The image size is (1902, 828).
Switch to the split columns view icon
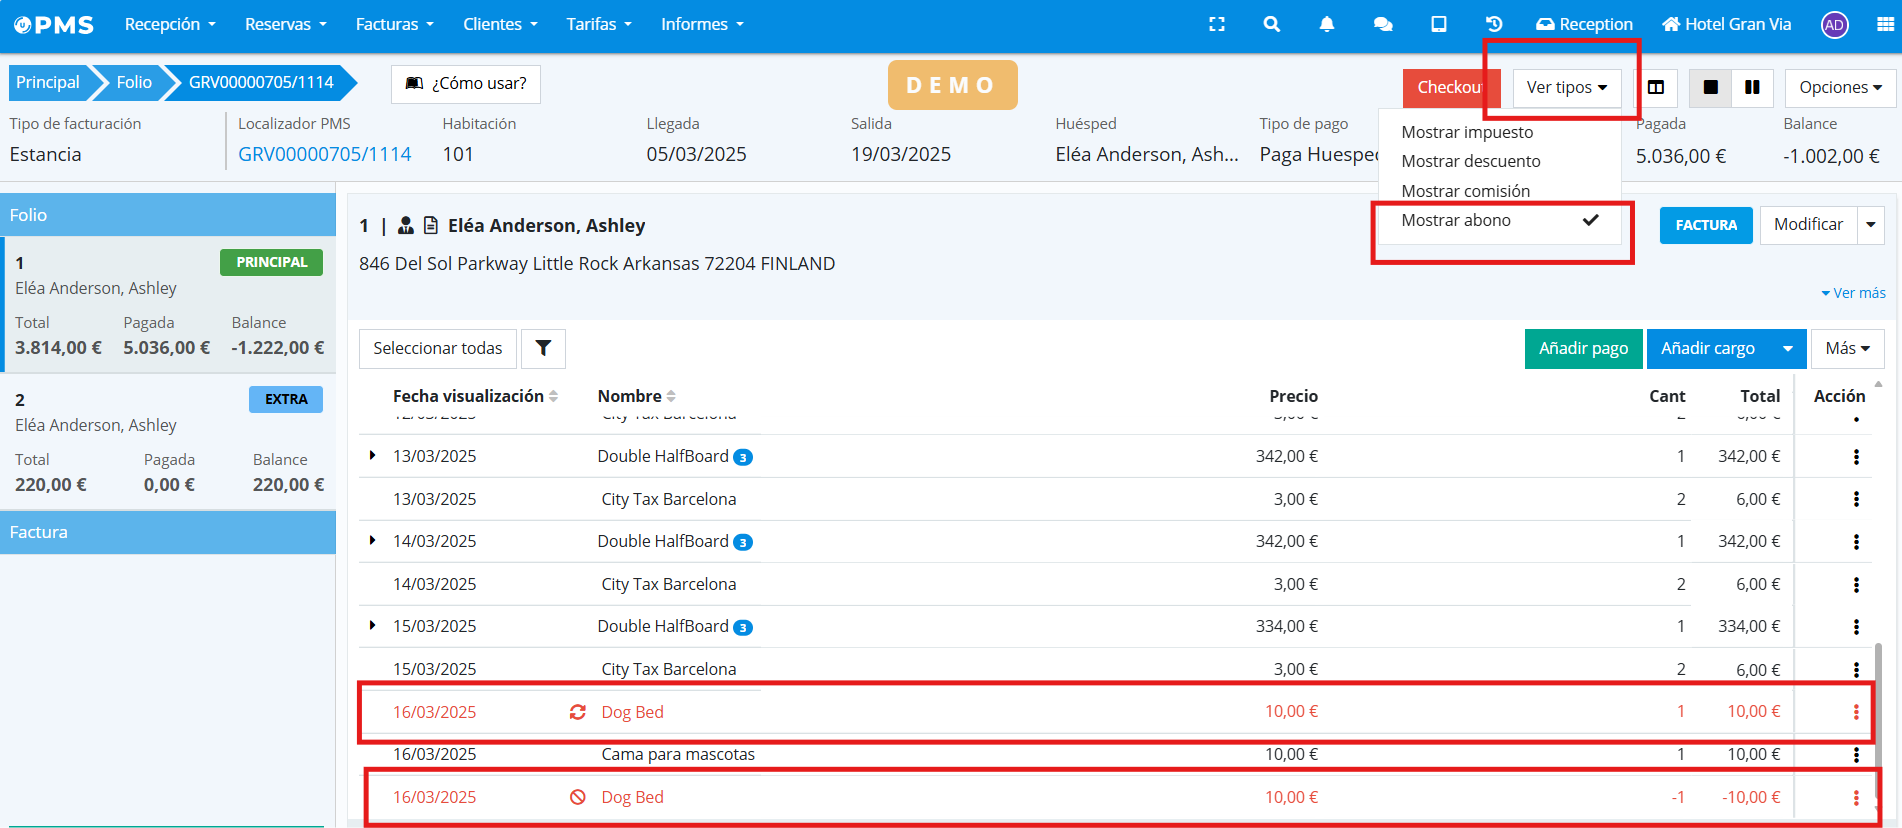click(x=1656, y=88)
